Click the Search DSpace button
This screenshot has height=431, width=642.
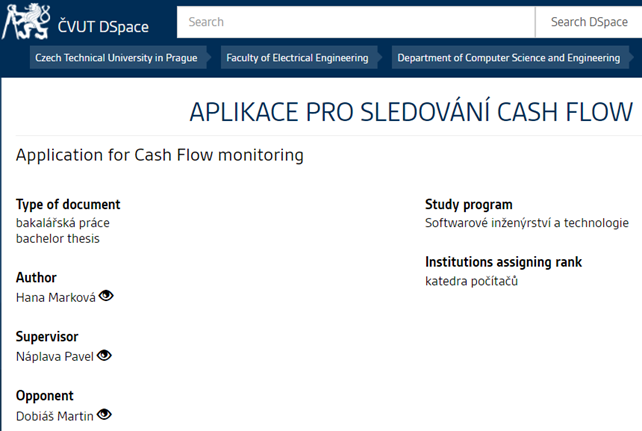(x=589, y=22)
